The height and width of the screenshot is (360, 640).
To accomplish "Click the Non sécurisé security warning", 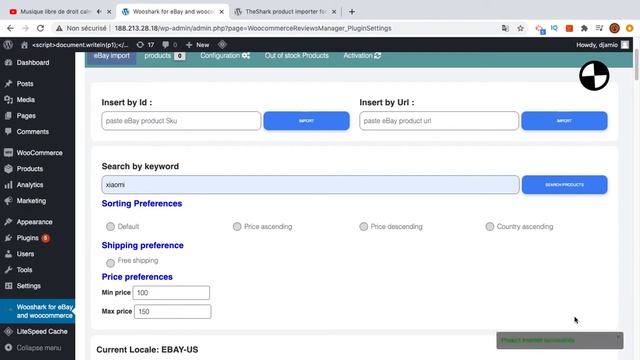I will click(x=81, y=28).
